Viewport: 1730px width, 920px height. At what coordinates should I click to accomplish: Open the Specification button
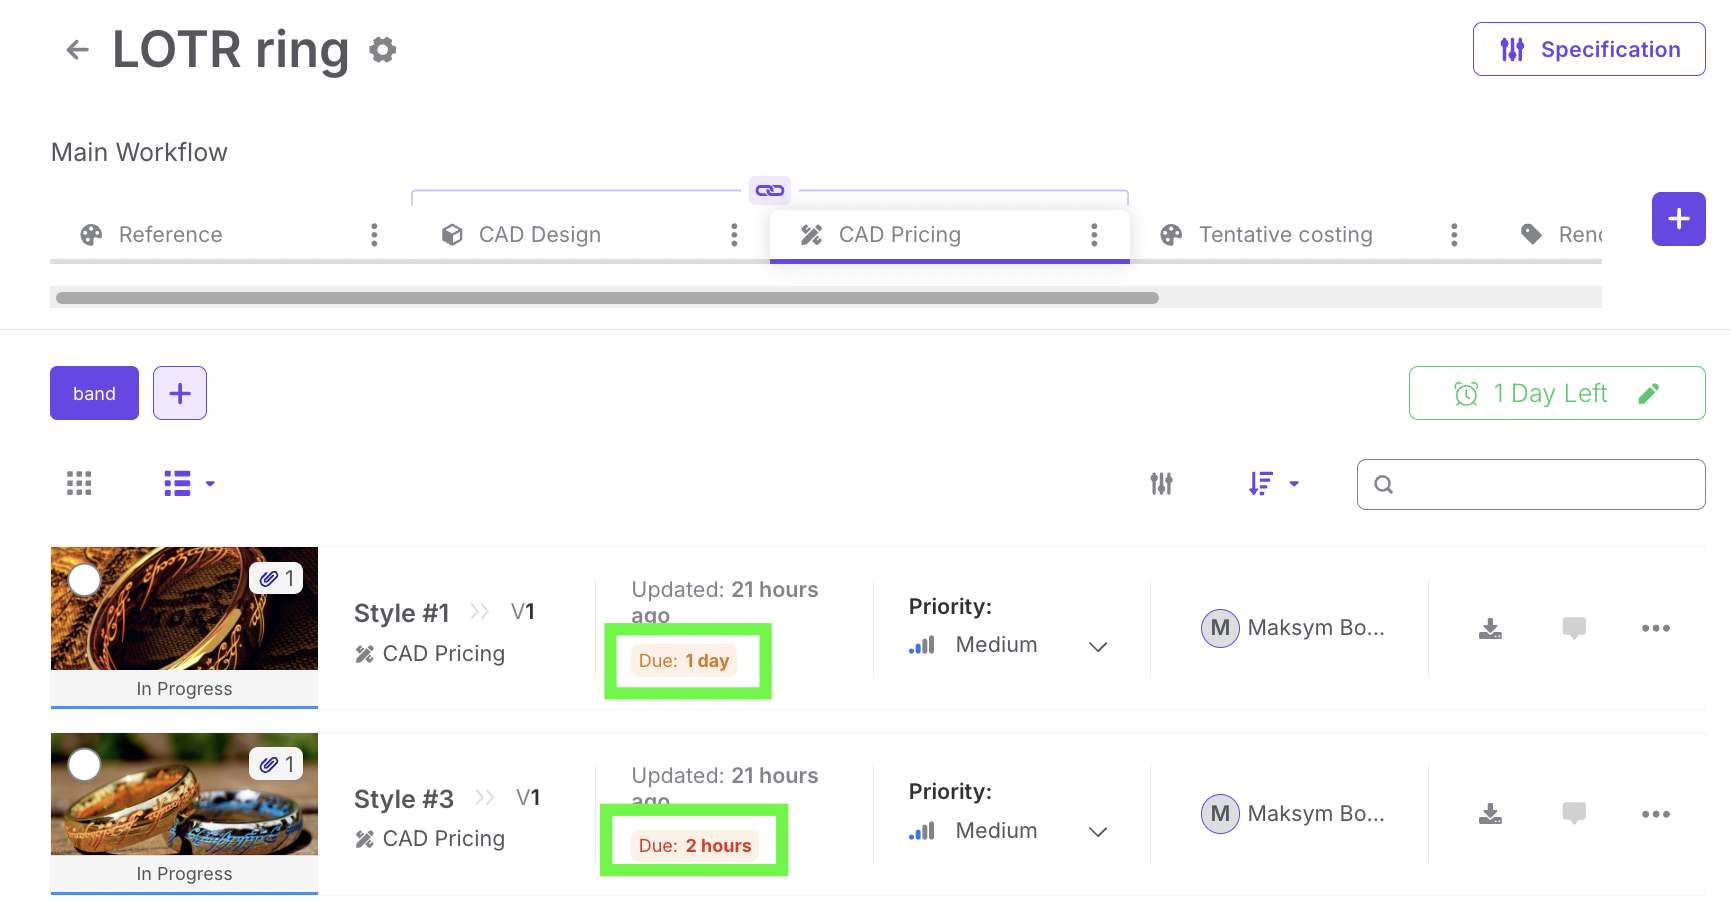(x=1588, y=49)
